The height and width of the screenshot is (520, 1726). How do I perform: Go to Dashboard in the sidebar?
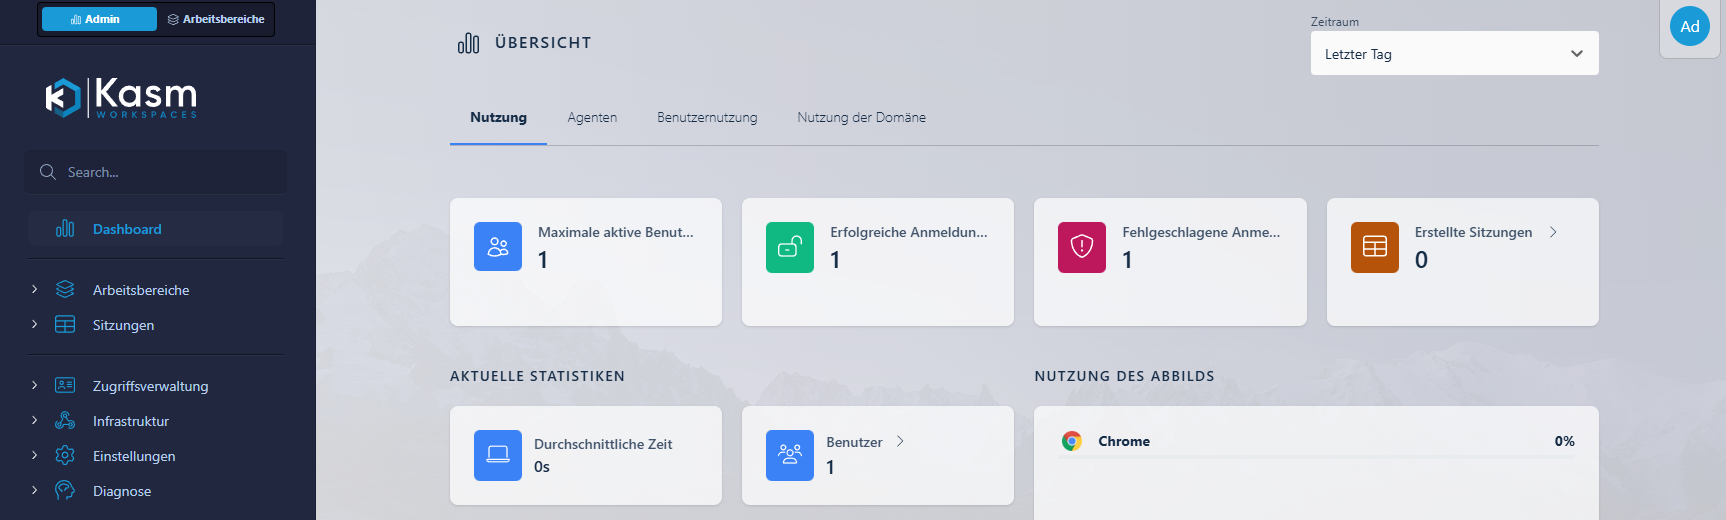coord(127,229)
